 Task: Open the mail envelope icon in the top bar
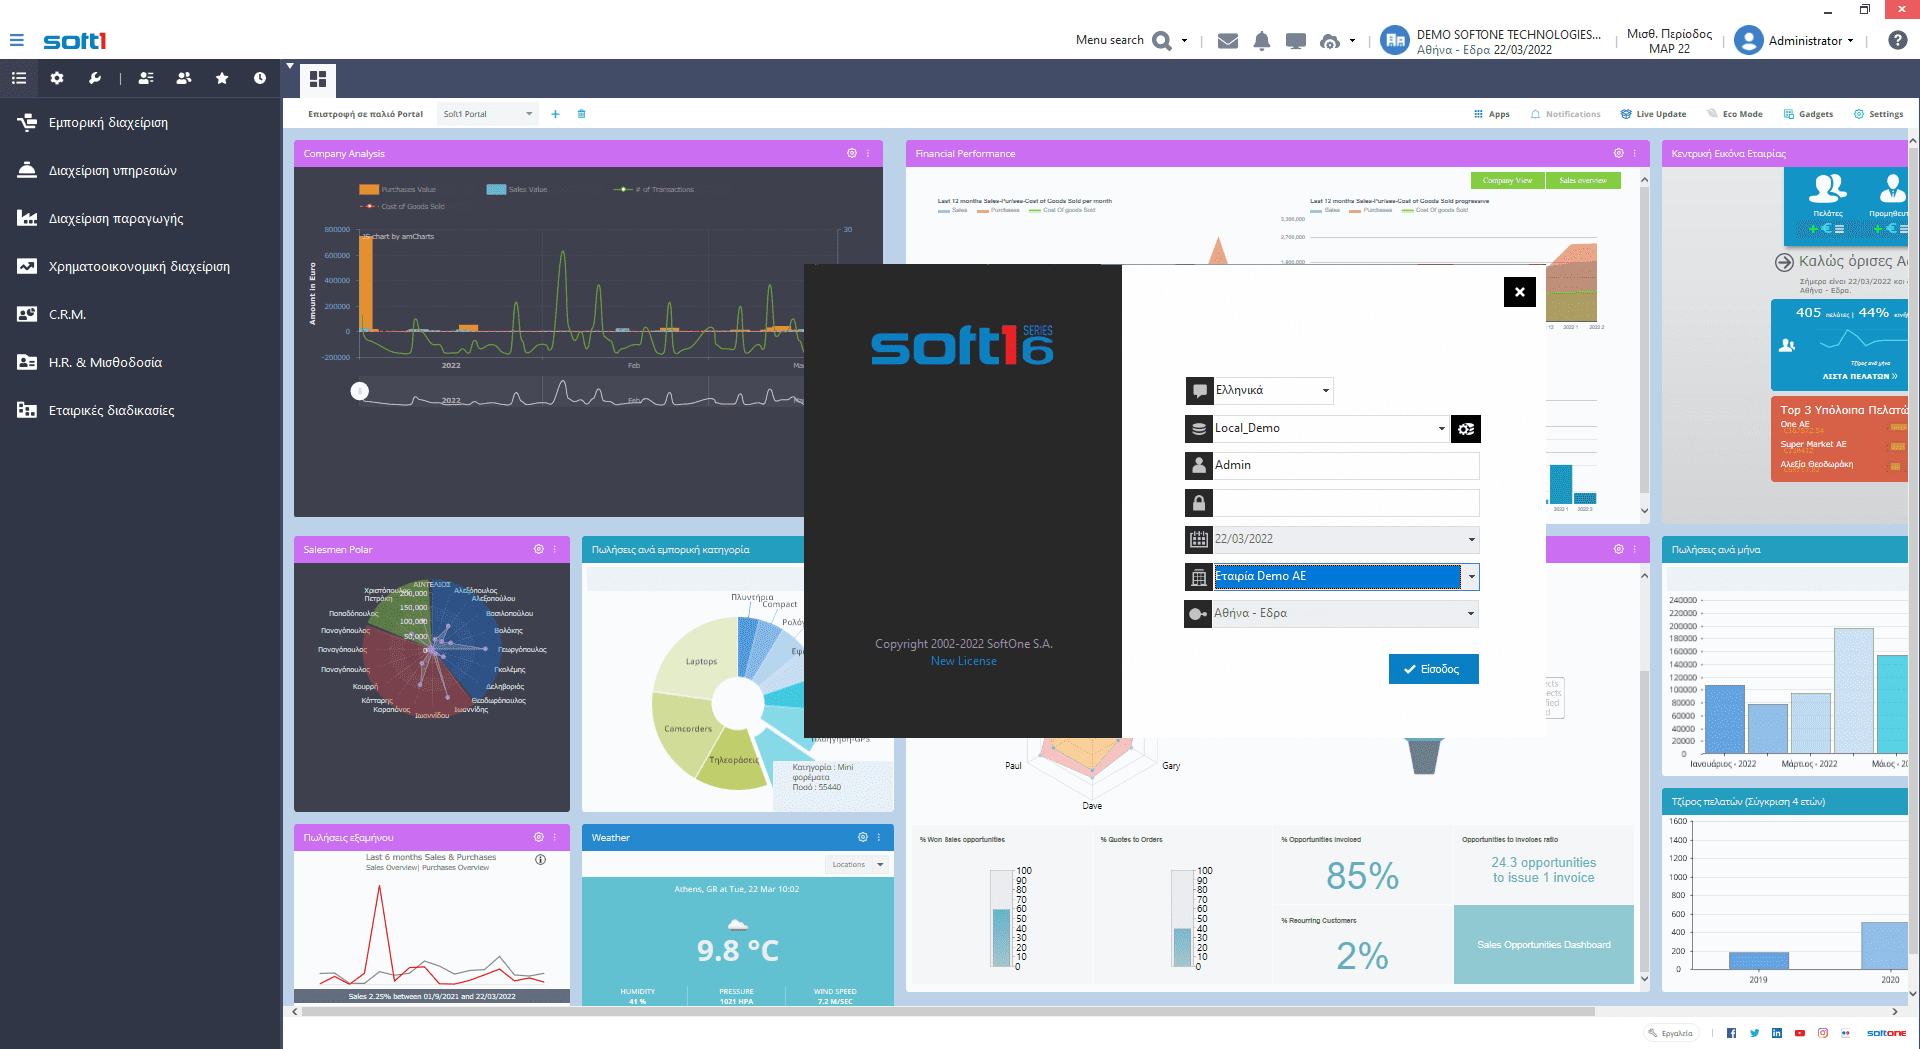1228,41
